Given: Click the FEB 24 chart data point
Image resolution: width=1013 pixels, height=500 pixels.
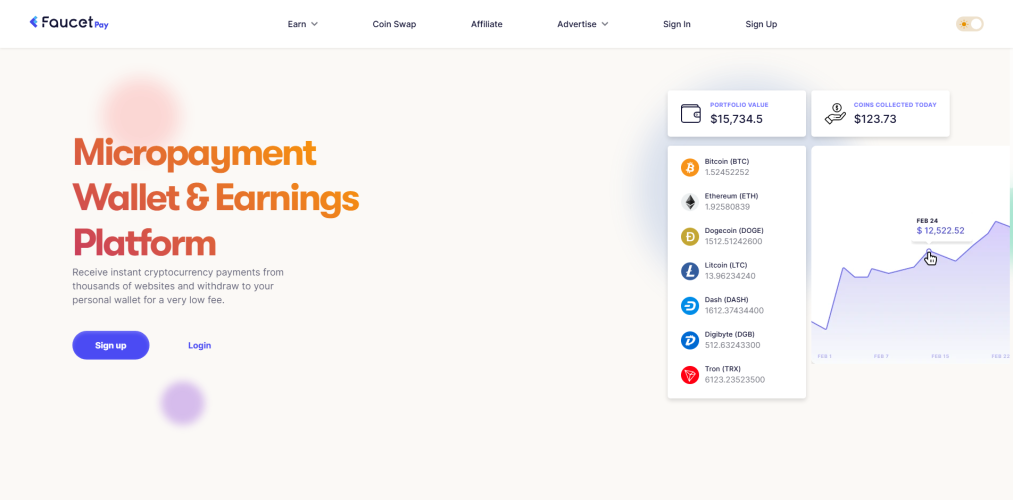Looking at the screenshot, I should [x=929, y=251].
